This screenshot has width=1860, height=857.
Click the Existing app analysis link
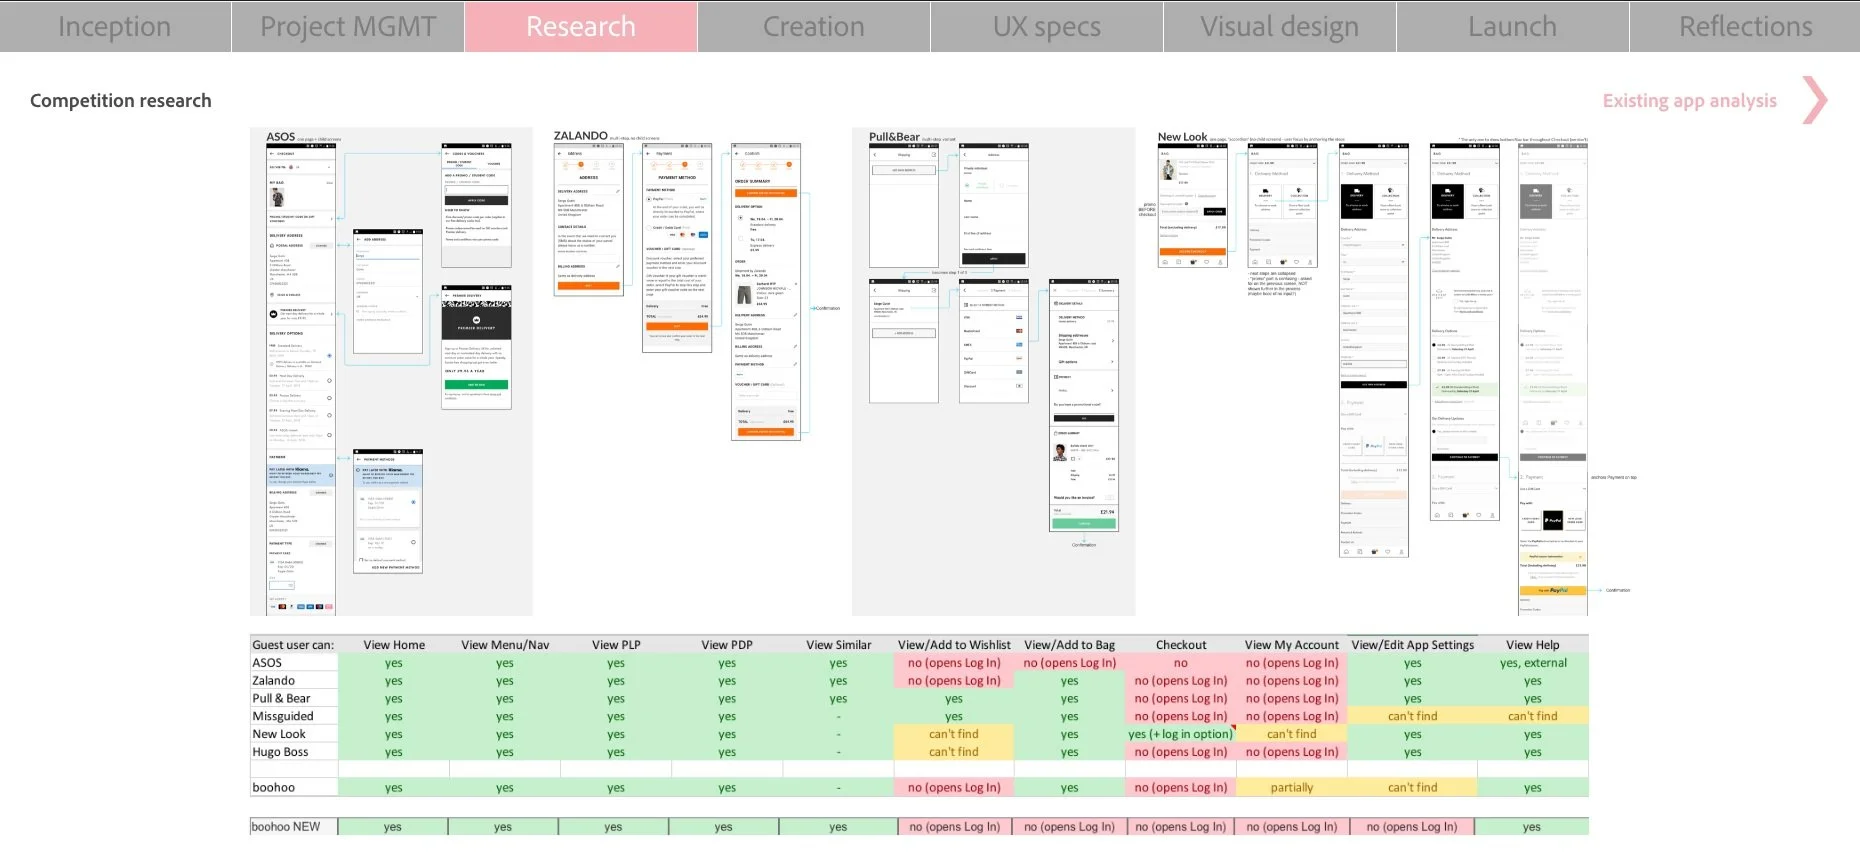(1689, 100)
